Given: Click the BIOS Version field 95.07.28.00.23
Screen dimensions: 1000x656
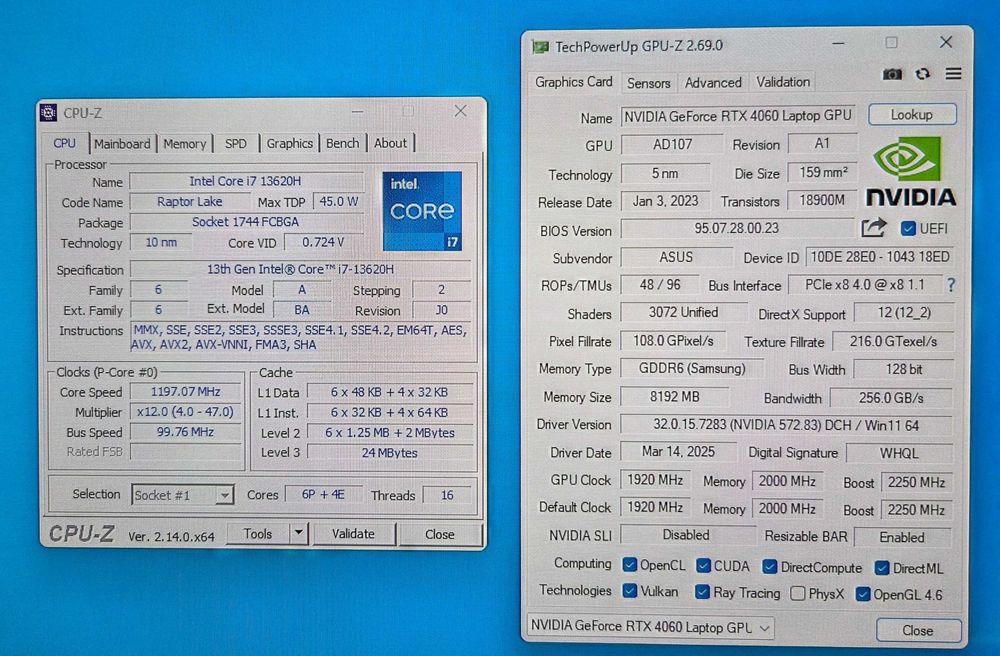Looking at the screenshot, I should 737,228.
